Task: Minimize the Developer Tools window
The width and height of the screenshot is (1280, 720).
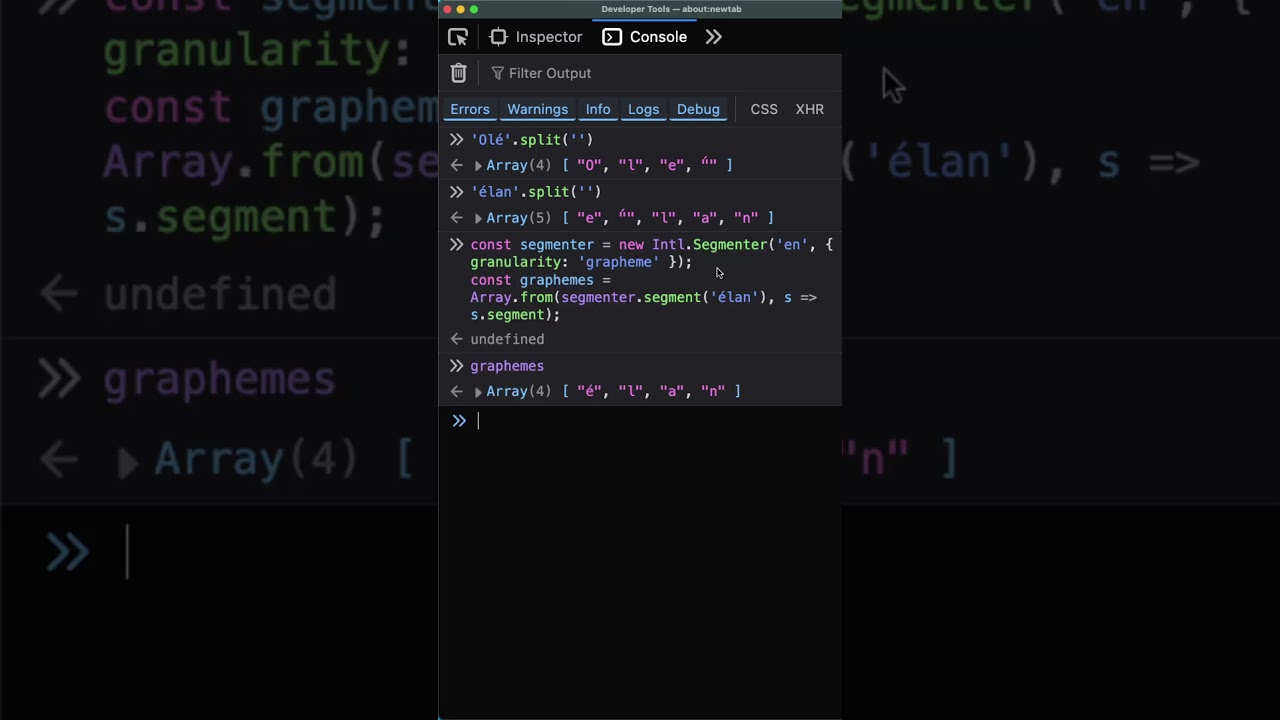Action: coord(461,9)
